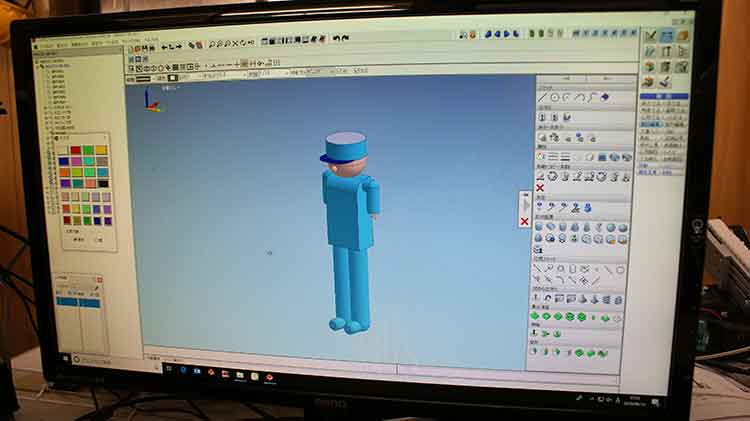Close the small dialog under the color palette

(x=99, y=280)
